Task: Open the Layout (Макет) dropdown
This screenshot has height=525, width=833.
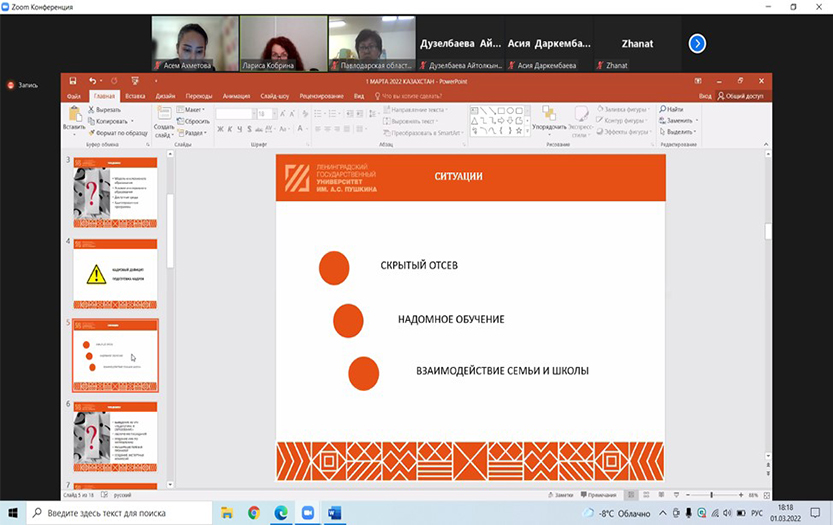Action: point(192,109)
